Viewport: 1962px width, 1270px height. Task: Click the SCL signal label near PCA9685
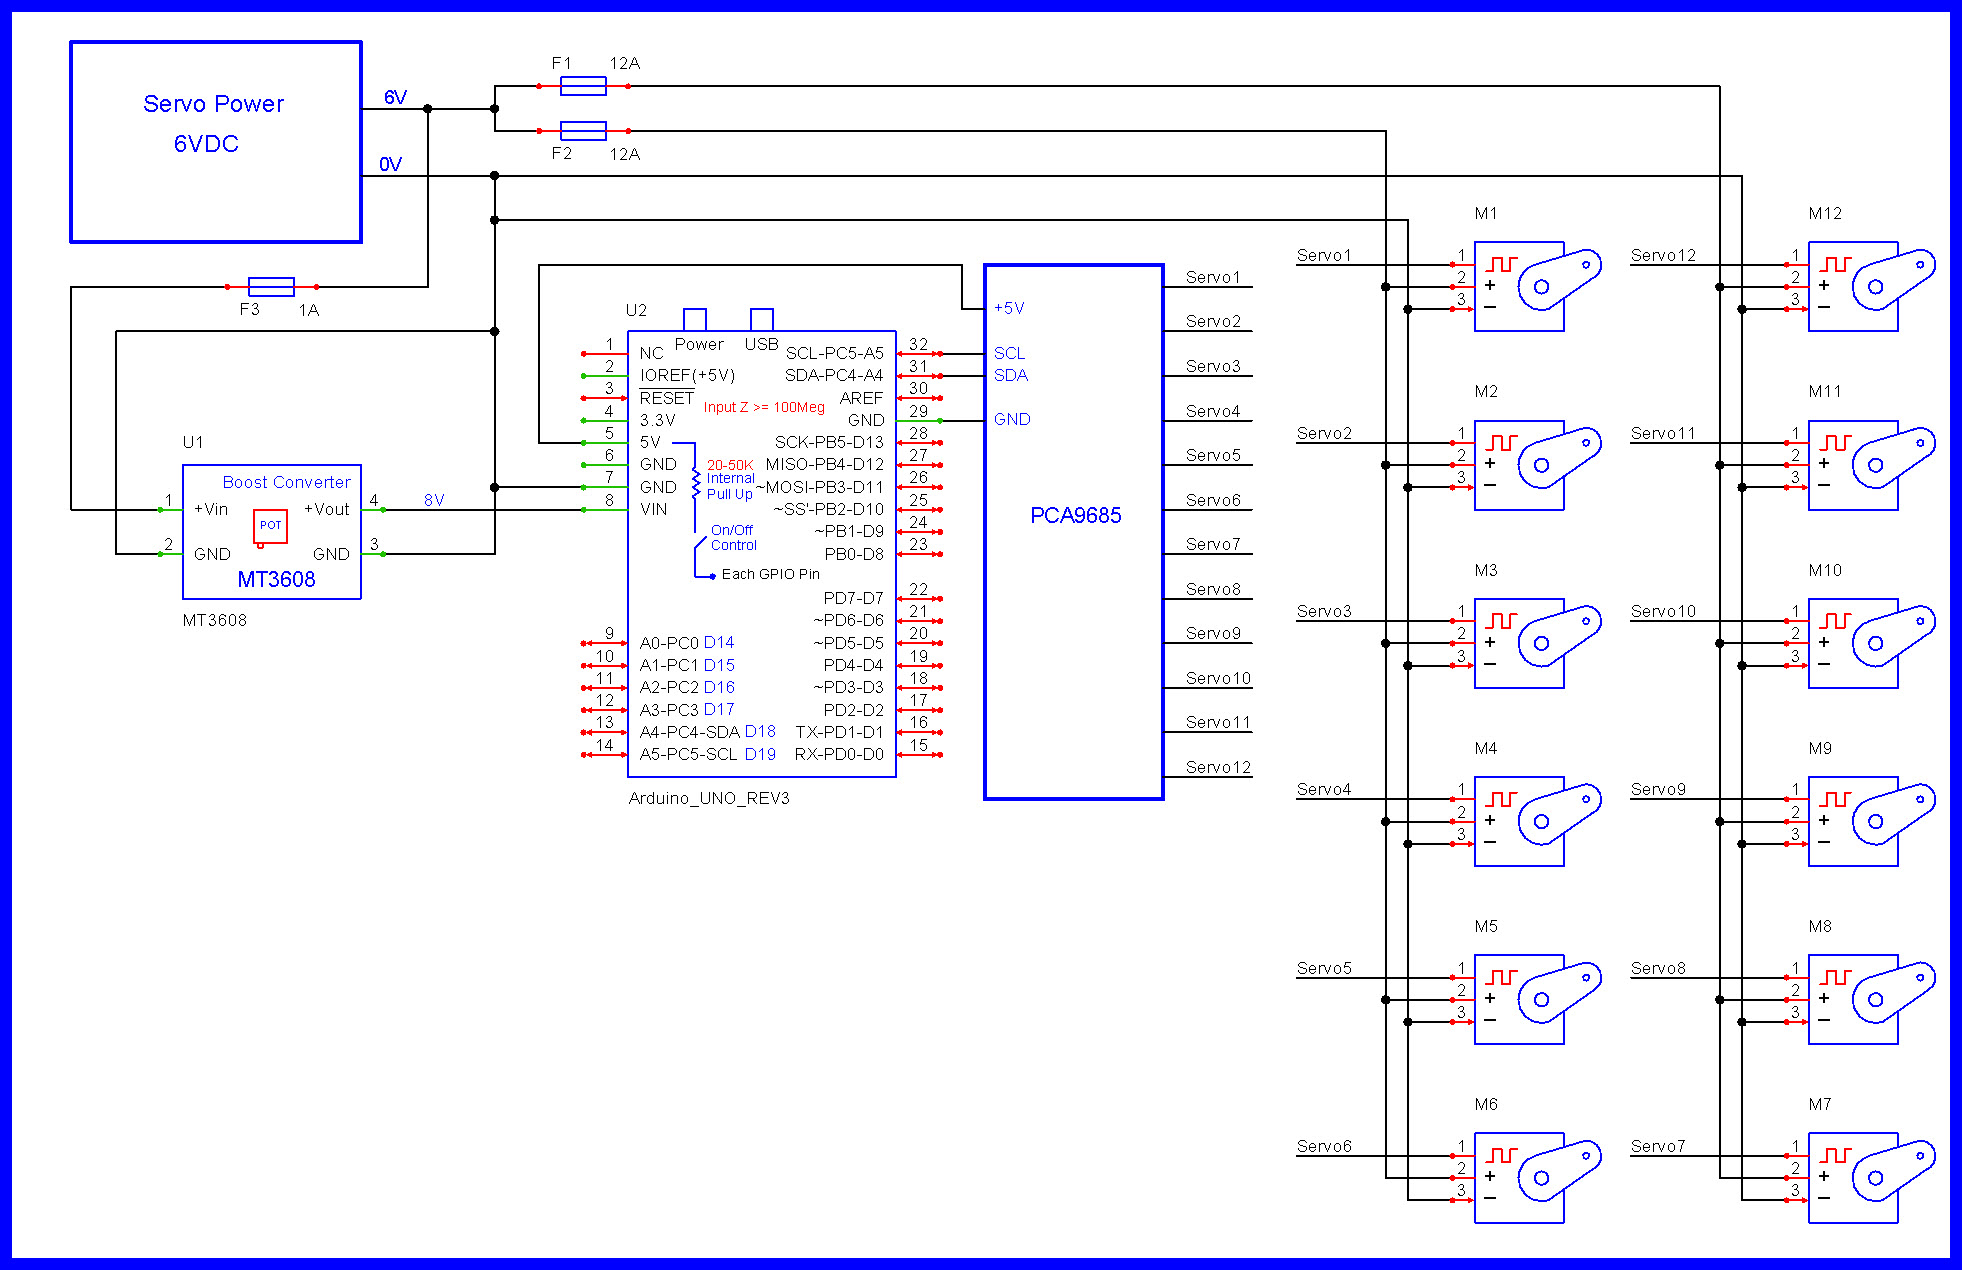[1010, 352]
